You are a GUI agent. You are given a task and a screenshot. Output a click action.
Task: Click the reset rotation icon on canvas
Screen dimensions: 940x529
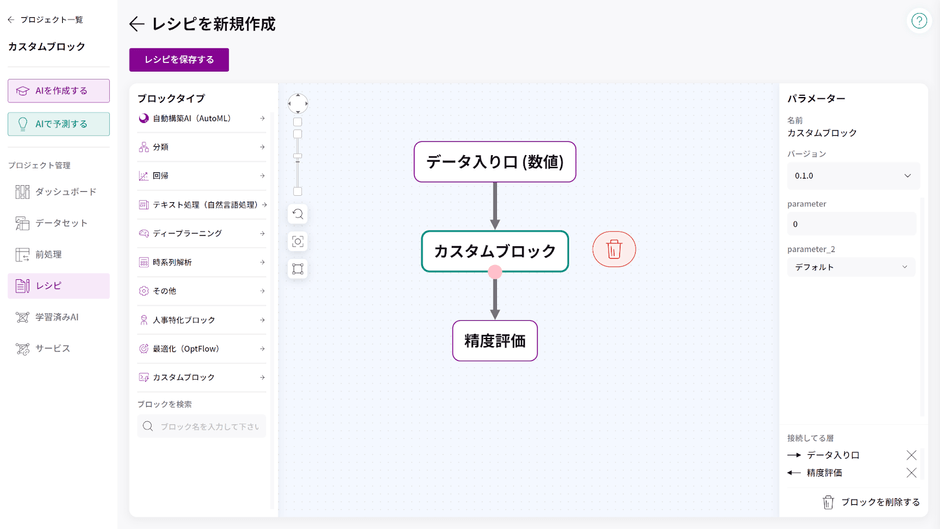298,214
